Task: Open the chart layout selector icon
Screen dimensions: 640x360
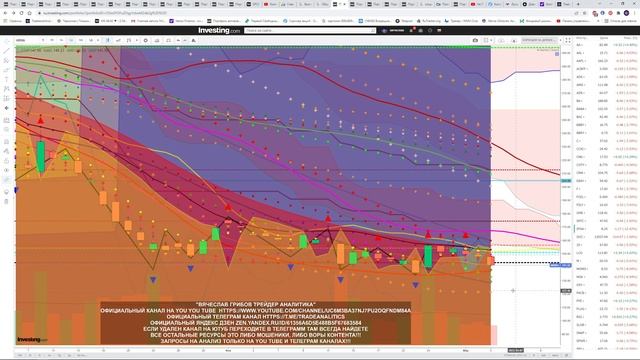Action: (x=486, y=40)
